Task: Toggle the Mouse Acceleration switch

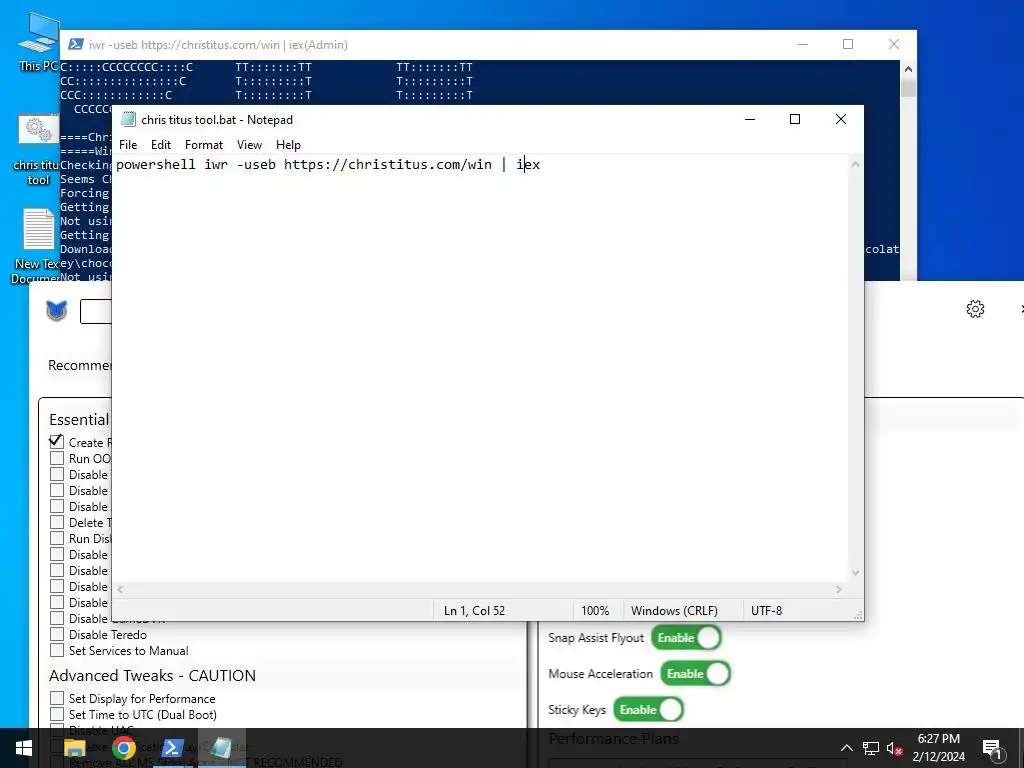Action: (x=696, y=673)
